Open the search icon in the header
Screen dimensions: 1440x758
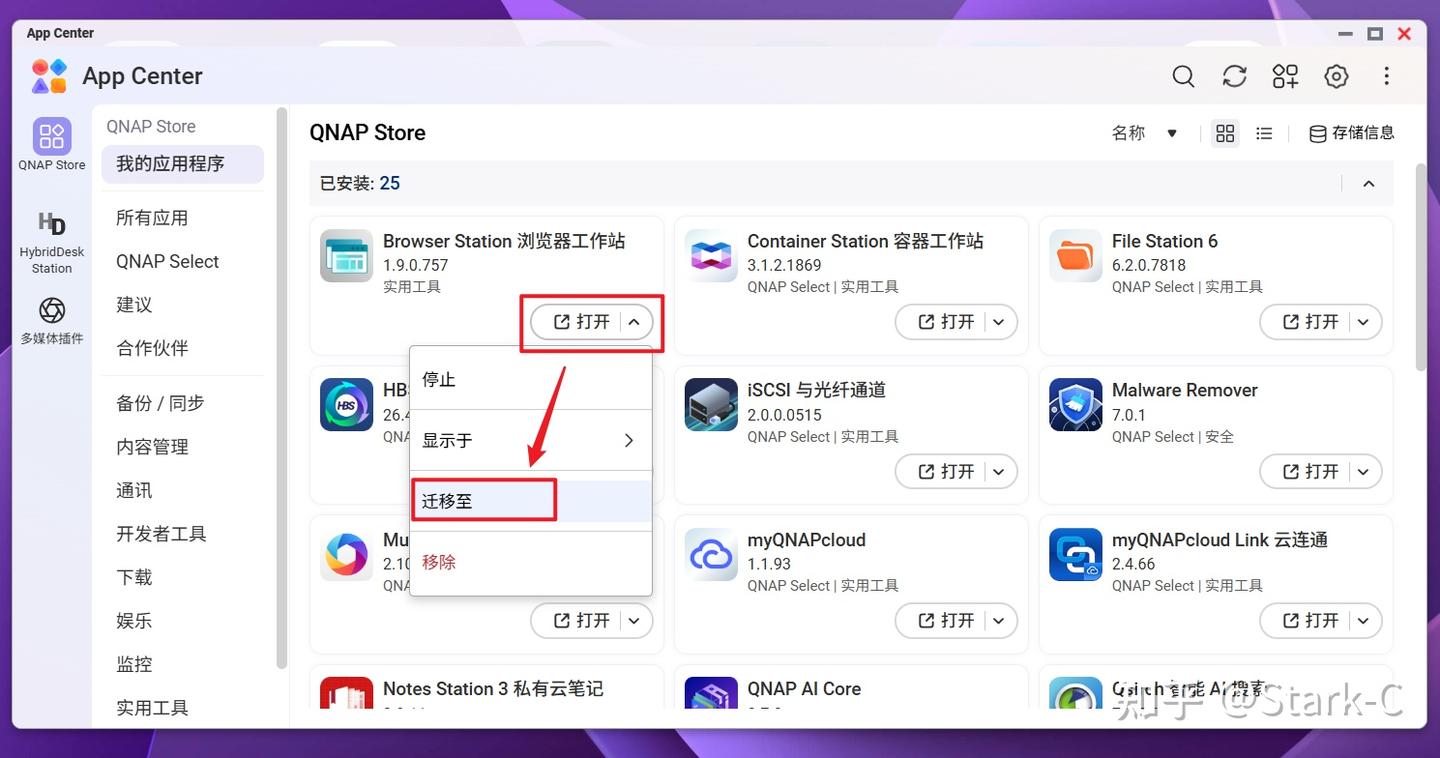[x=1183, y=77]
